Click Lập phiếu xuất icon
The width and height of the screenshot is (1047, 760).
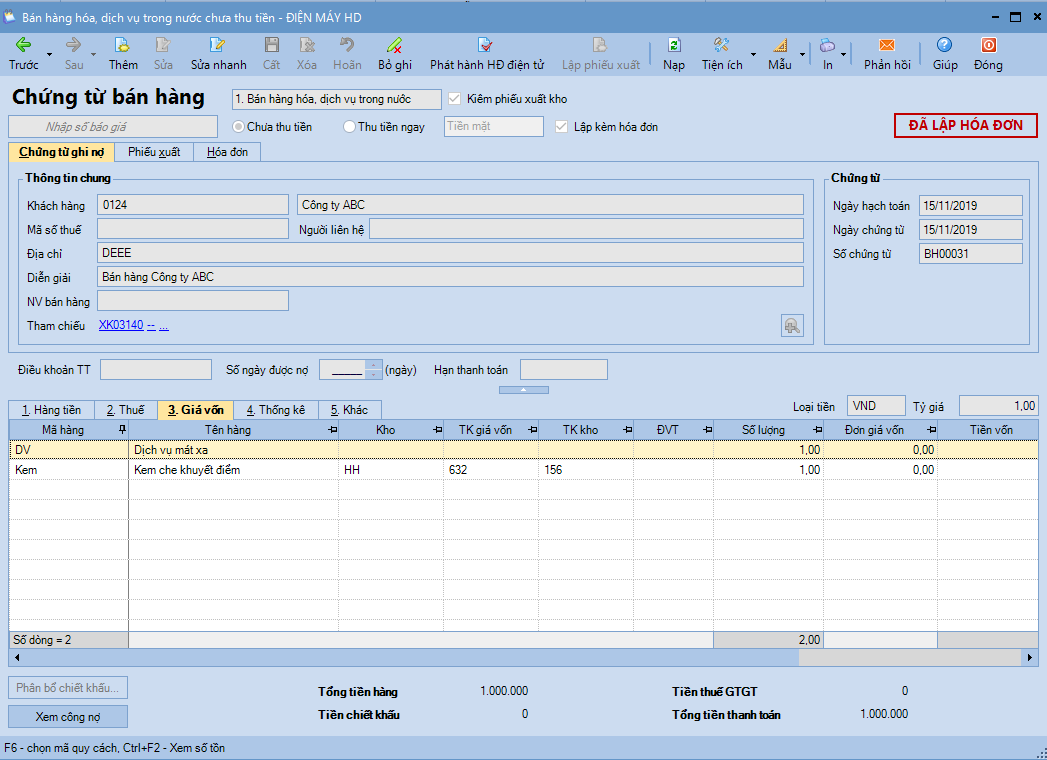[600, 45]
